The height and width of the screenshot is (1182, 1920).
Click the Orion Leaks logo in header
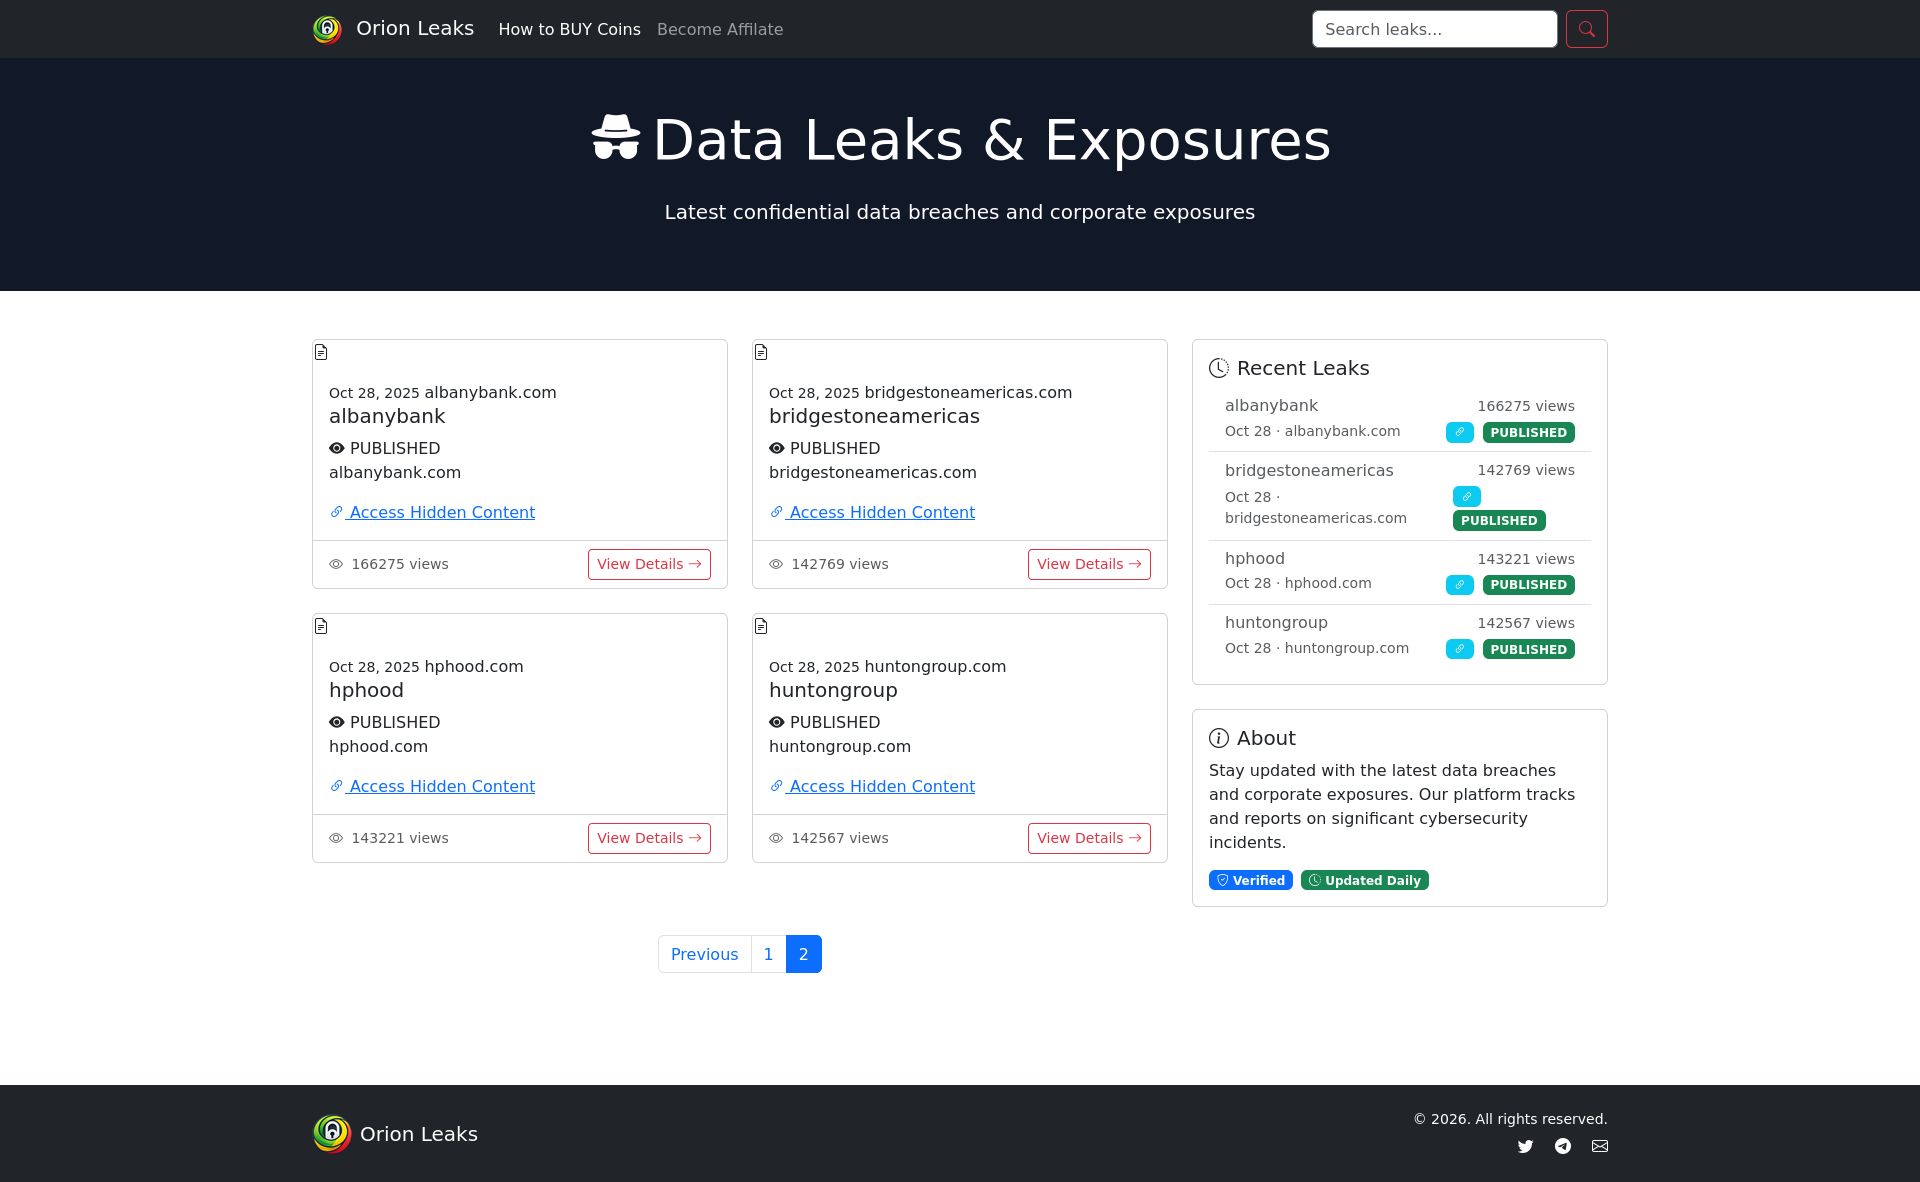coord(327,29)
